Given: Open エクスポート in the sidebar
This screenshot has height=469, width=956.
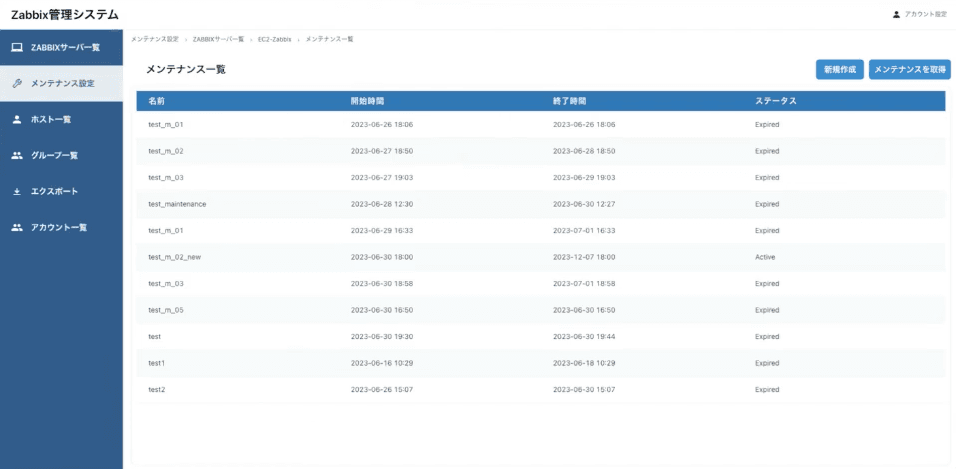Looking at the screenshot, I should pyautogui.click(x=61, y=192).
